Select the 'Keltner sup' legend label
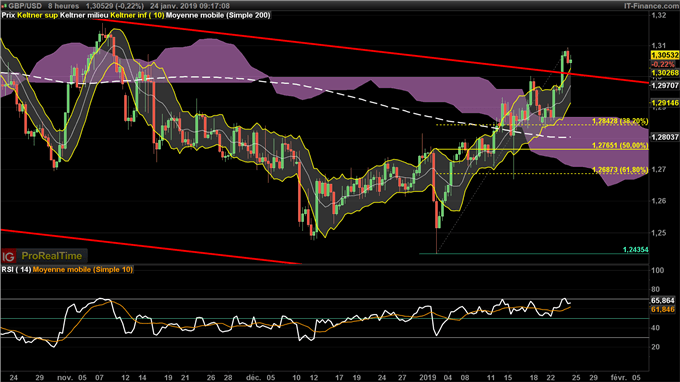This screenshot has width=680, height=382. tap(37, 15)
